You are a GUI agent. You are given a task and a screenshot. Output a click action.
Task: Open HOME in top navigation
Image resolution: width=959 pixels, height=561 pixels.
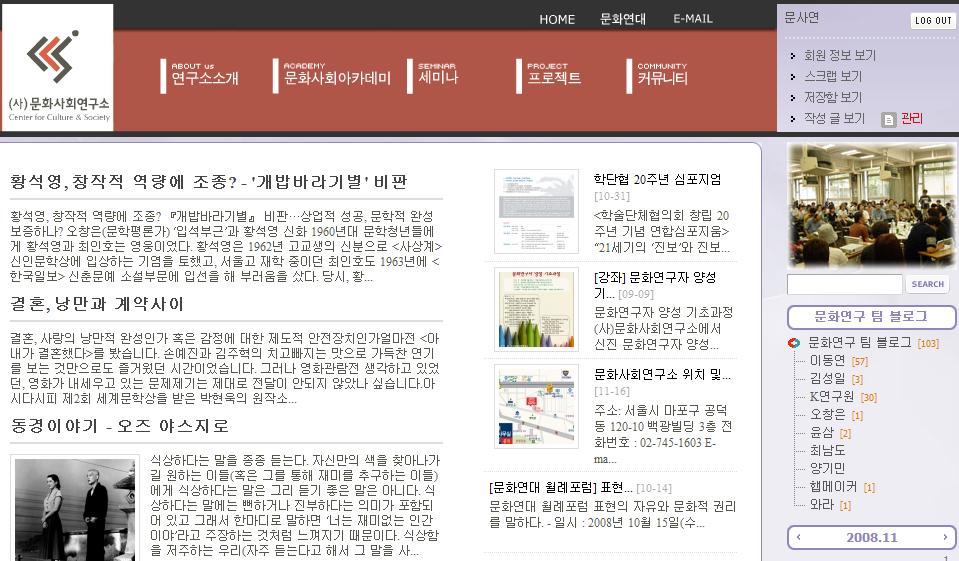(x=557, y=19)
